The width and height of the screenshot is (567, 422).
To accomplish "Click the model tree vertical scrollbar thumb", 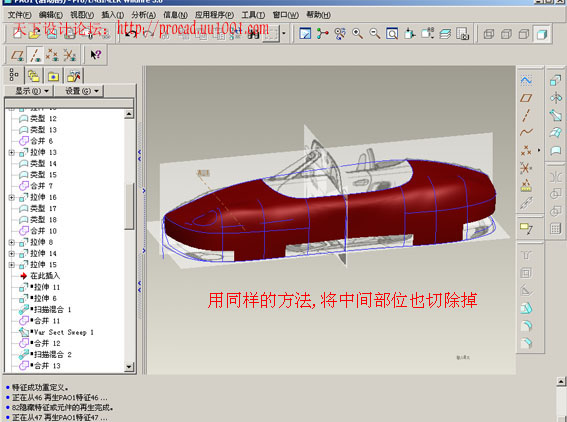I will (x=129, y=206).
